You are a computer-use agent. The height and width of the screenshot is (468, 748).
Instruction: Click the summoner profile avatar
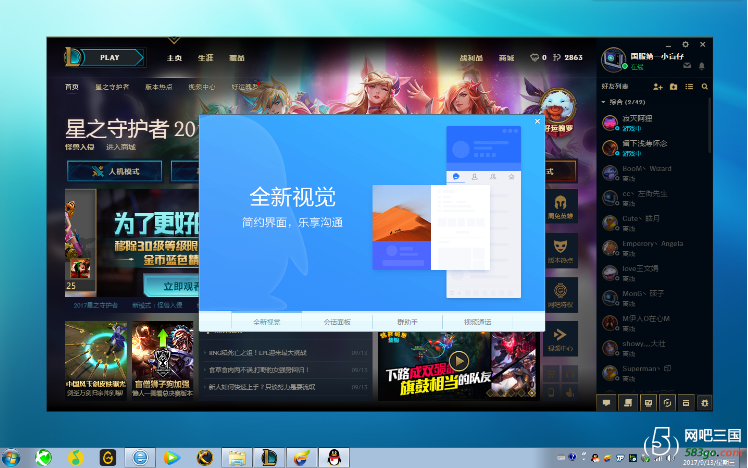pyautogui.click(x=613, y=59)
